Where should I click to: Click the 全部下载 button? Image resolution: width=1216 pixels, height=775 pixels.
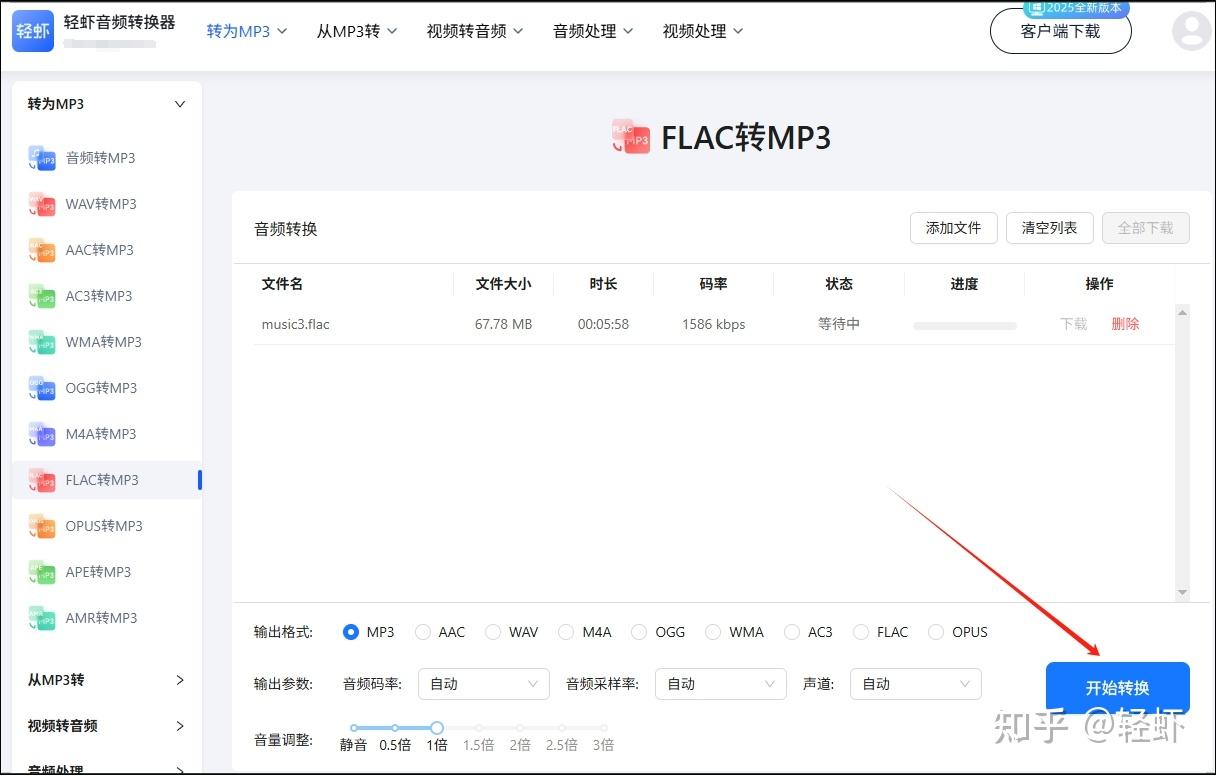tap(1146, 228)
